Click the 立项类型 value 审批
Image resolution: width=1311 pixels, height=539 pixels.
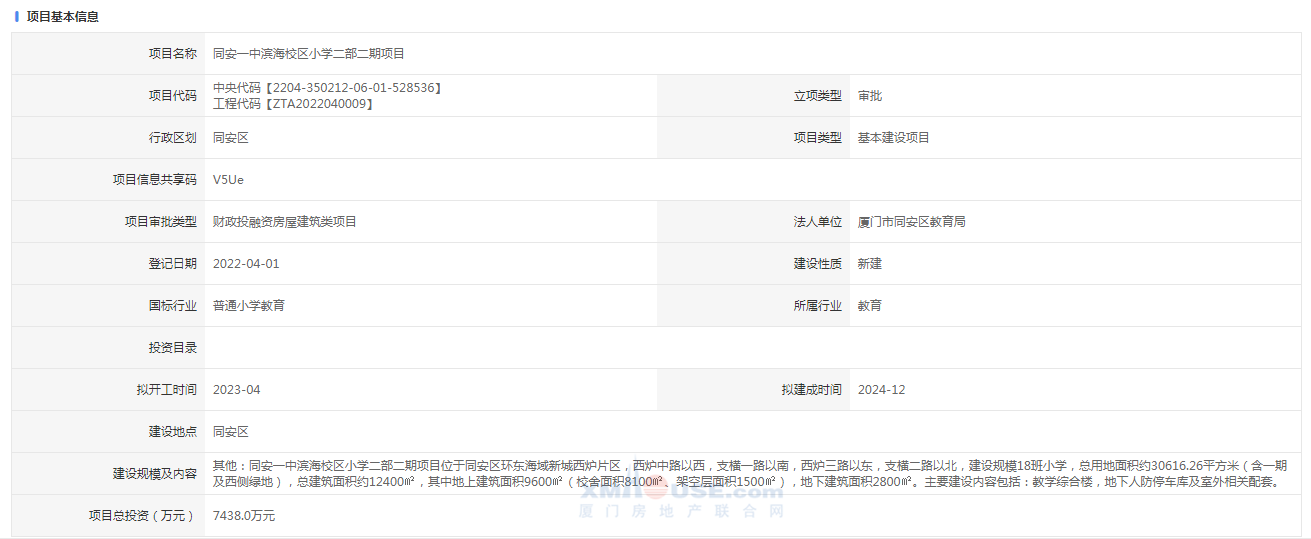[x=870, y=96]
